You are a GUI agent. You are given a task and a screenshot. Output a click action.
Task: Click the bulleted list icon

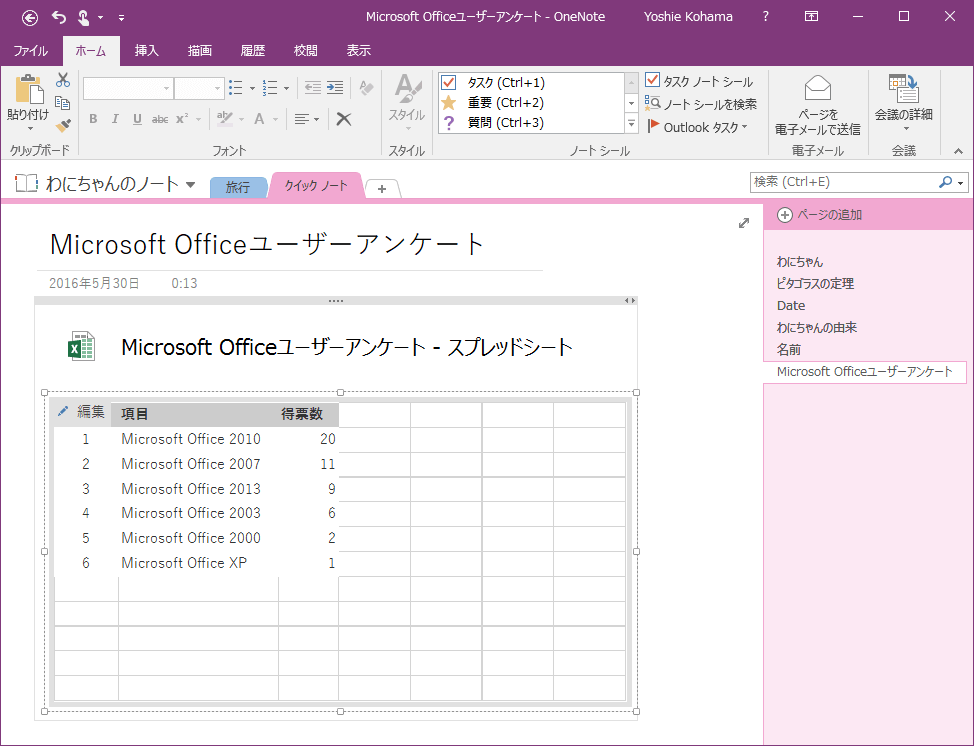coord(236,88)
